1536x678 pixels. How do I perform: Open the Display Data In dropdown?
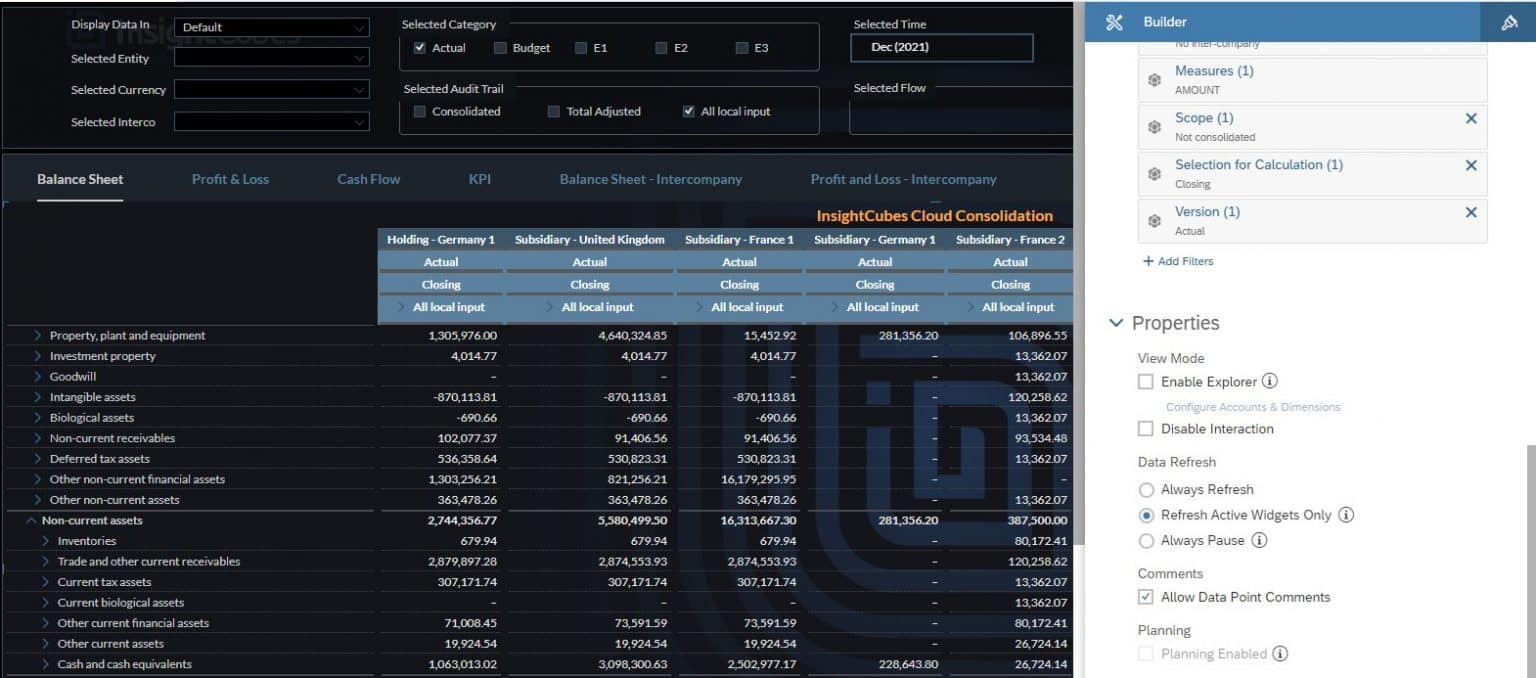268,26
